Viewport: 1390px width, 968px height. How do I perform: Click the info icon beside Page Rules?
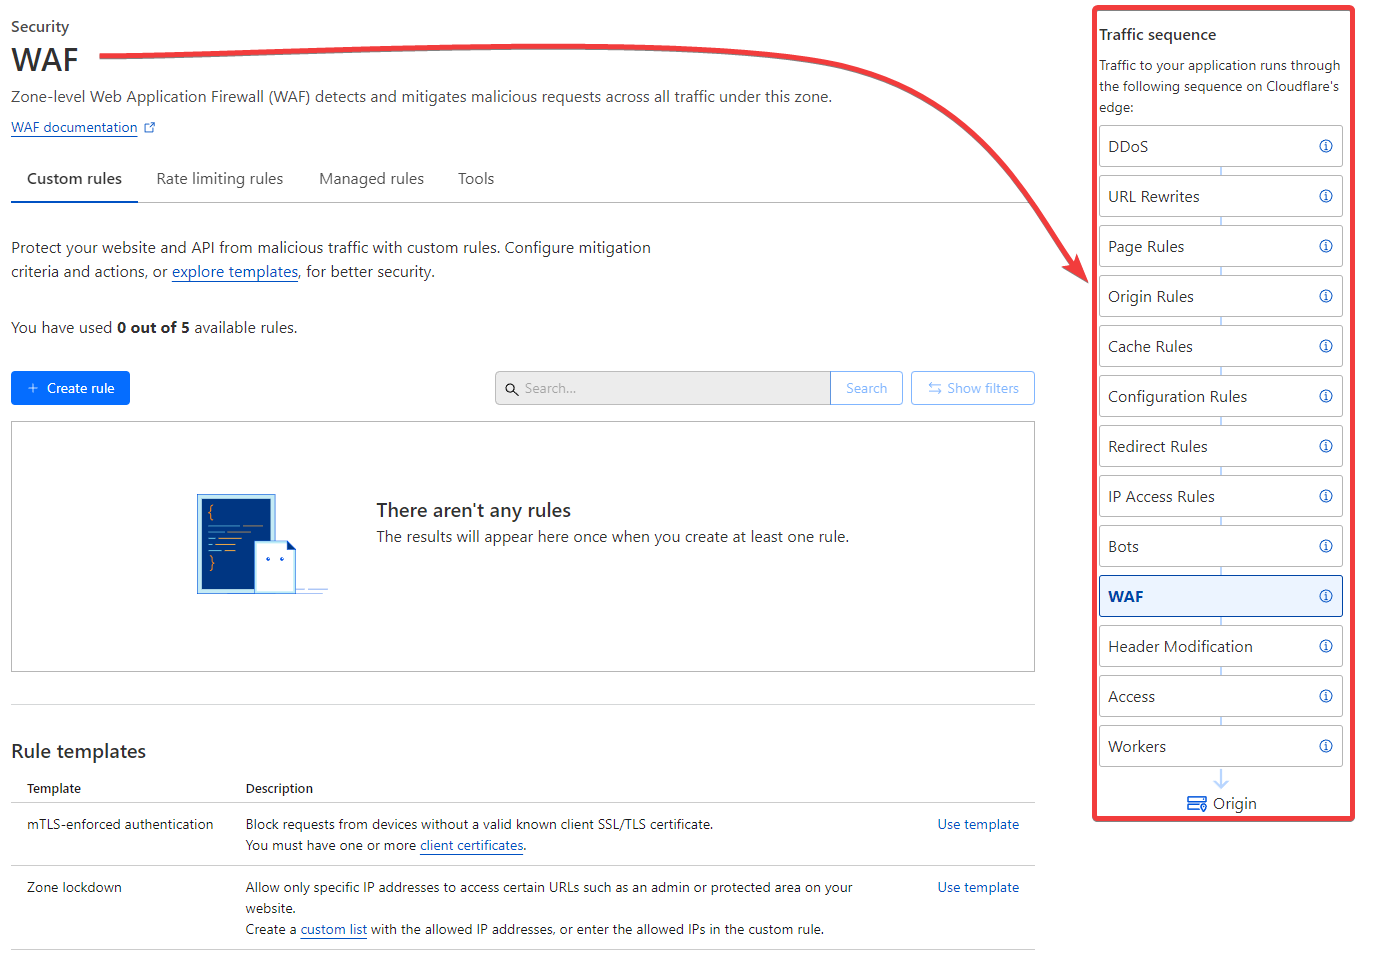click(x=1326, y=246)
